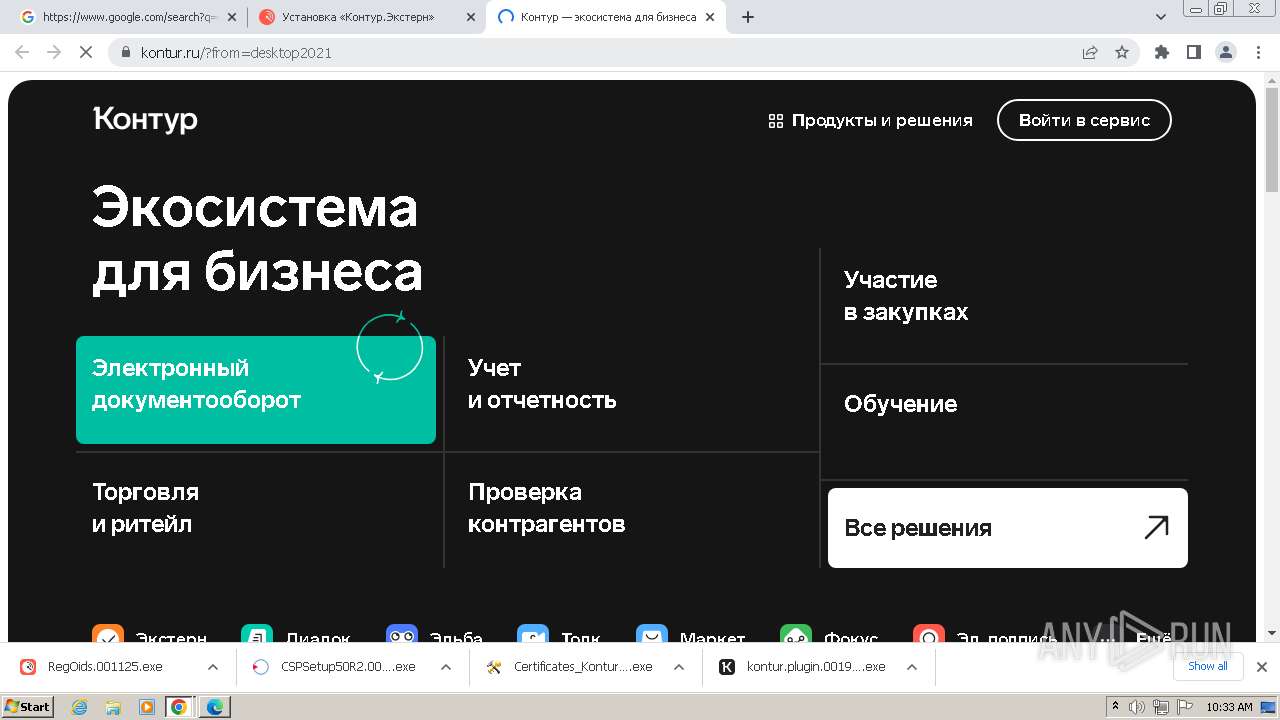The height and width of the screenshot is (720, 1280).
Task: Open the Action Center flag icon
Action: [1184, 707]
